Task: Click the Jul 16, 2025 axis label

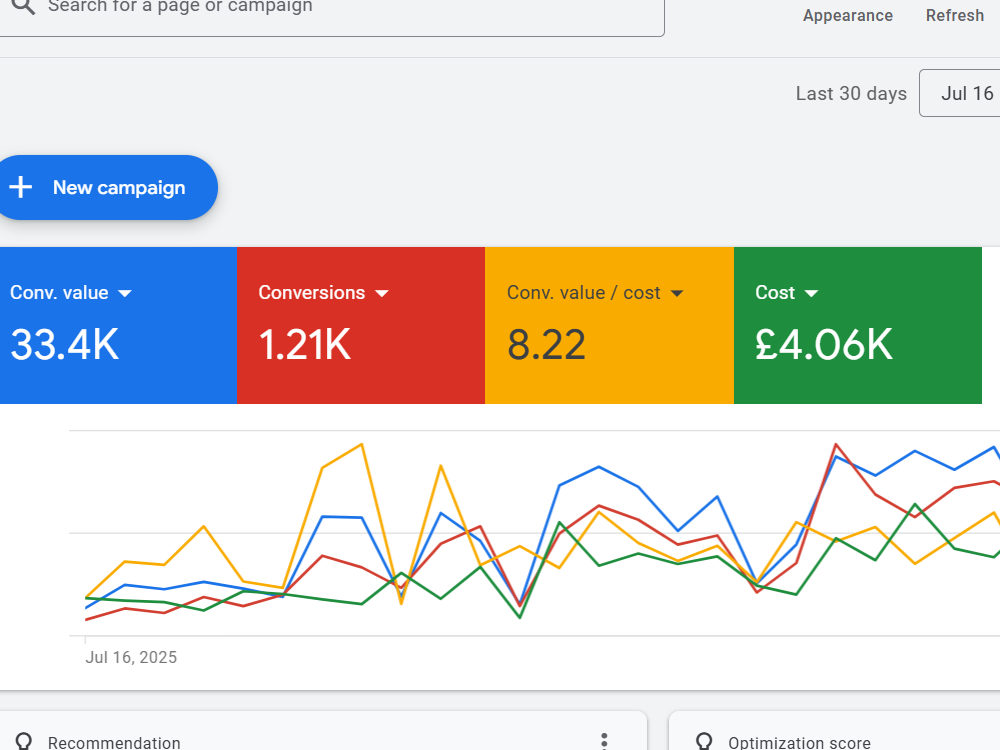Action: point(131,657)
